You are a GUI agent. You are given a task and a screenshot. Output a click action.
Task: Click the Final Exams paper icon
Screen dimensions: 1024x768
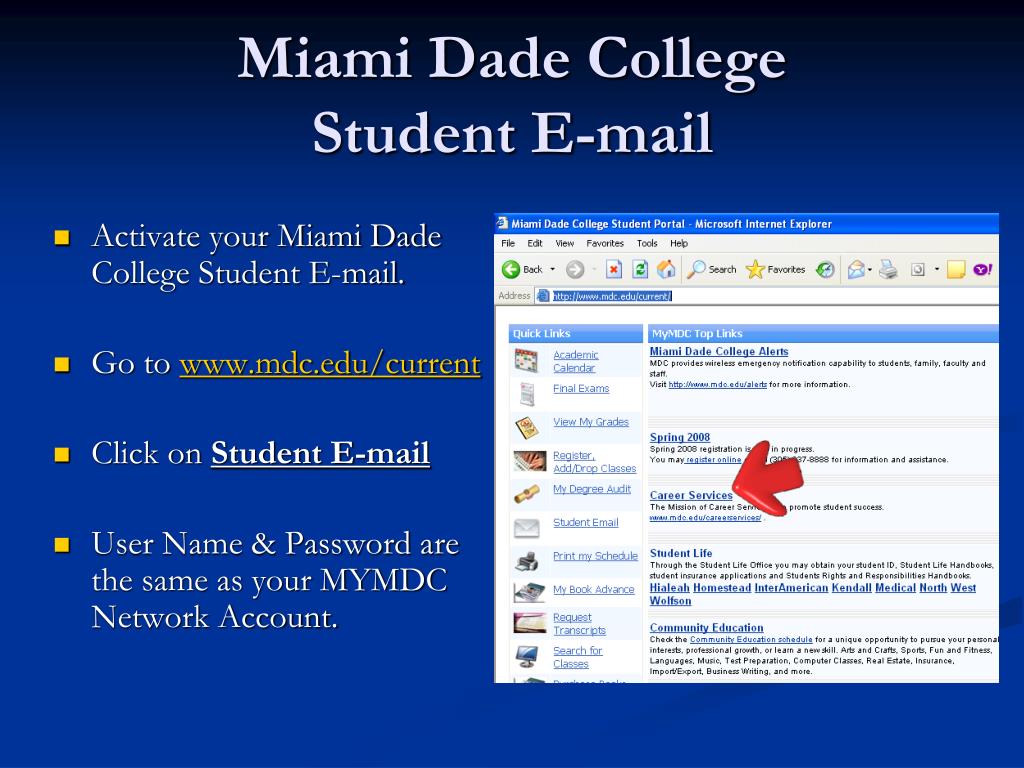point(527,394)
